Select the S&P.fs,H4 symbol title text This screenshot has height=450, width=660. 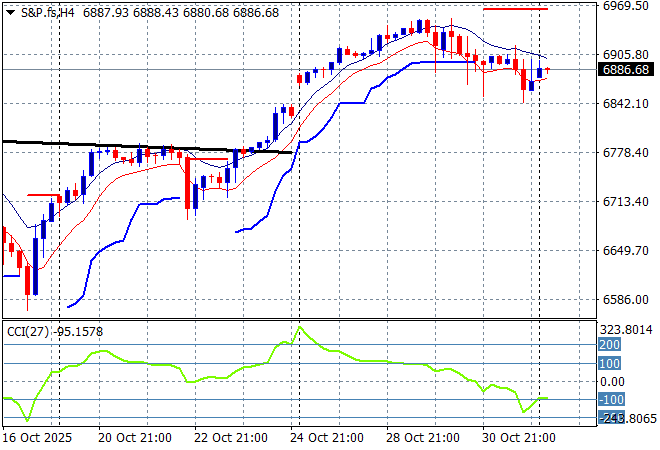(48, 13)
